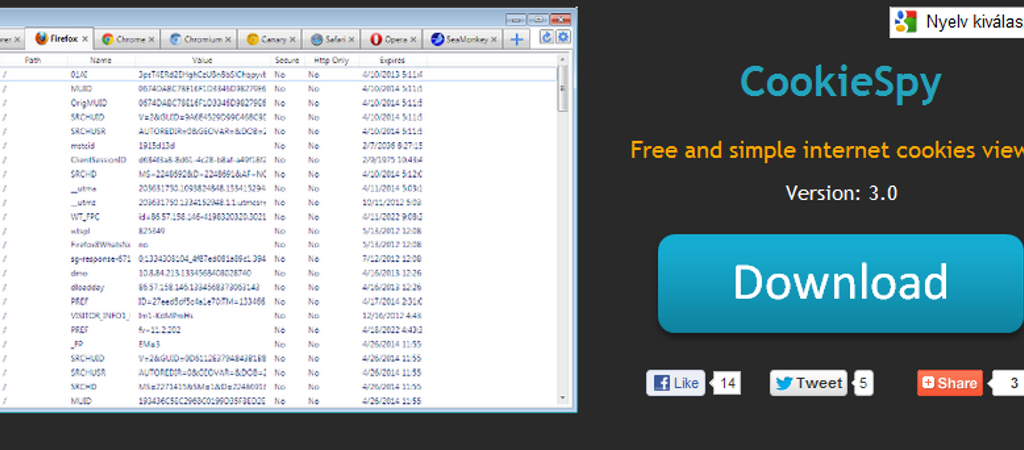Click the Google logo icon beside language selector
The height and width of the screenshot is (450, 1024).
906,22
